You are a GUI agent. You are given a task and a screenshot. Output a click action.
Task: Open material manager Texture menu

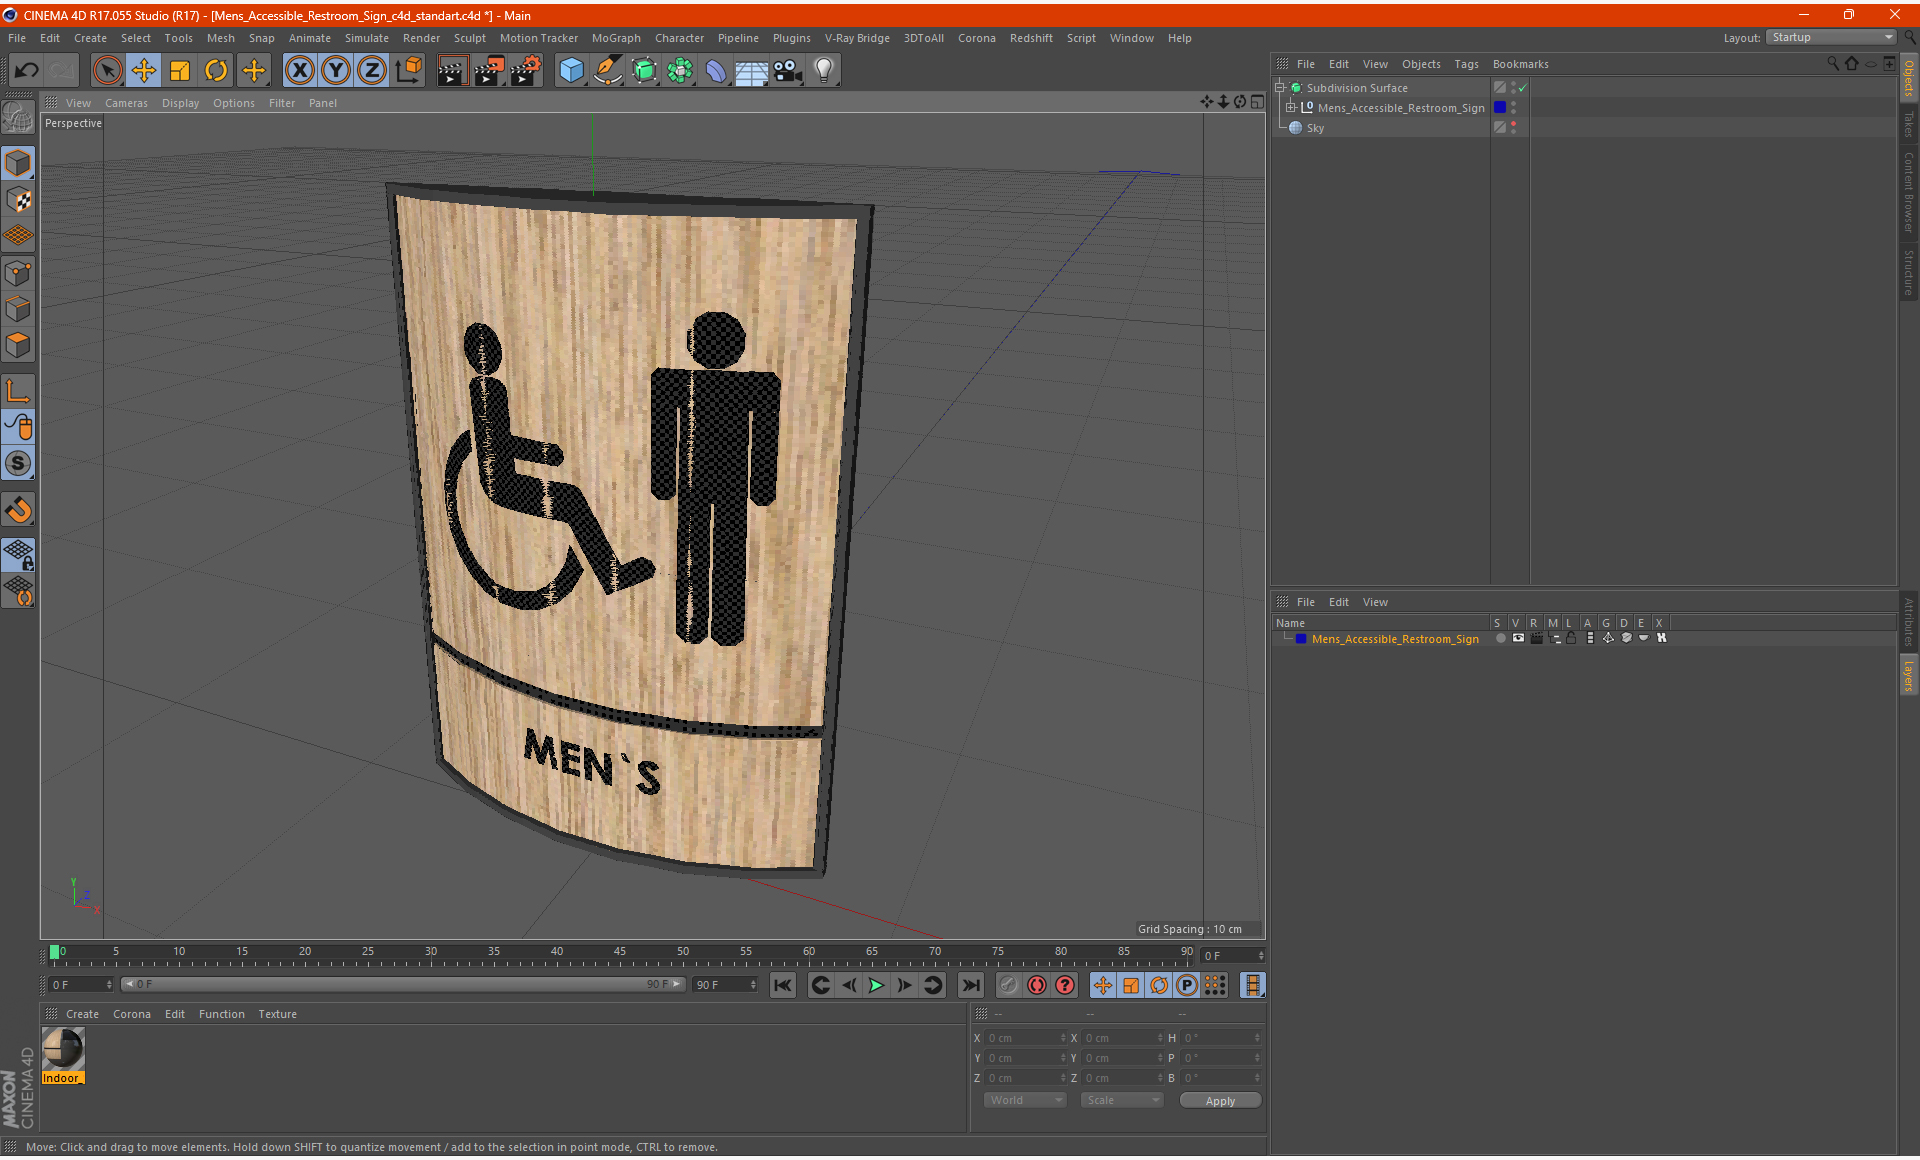click(277, 1014)
